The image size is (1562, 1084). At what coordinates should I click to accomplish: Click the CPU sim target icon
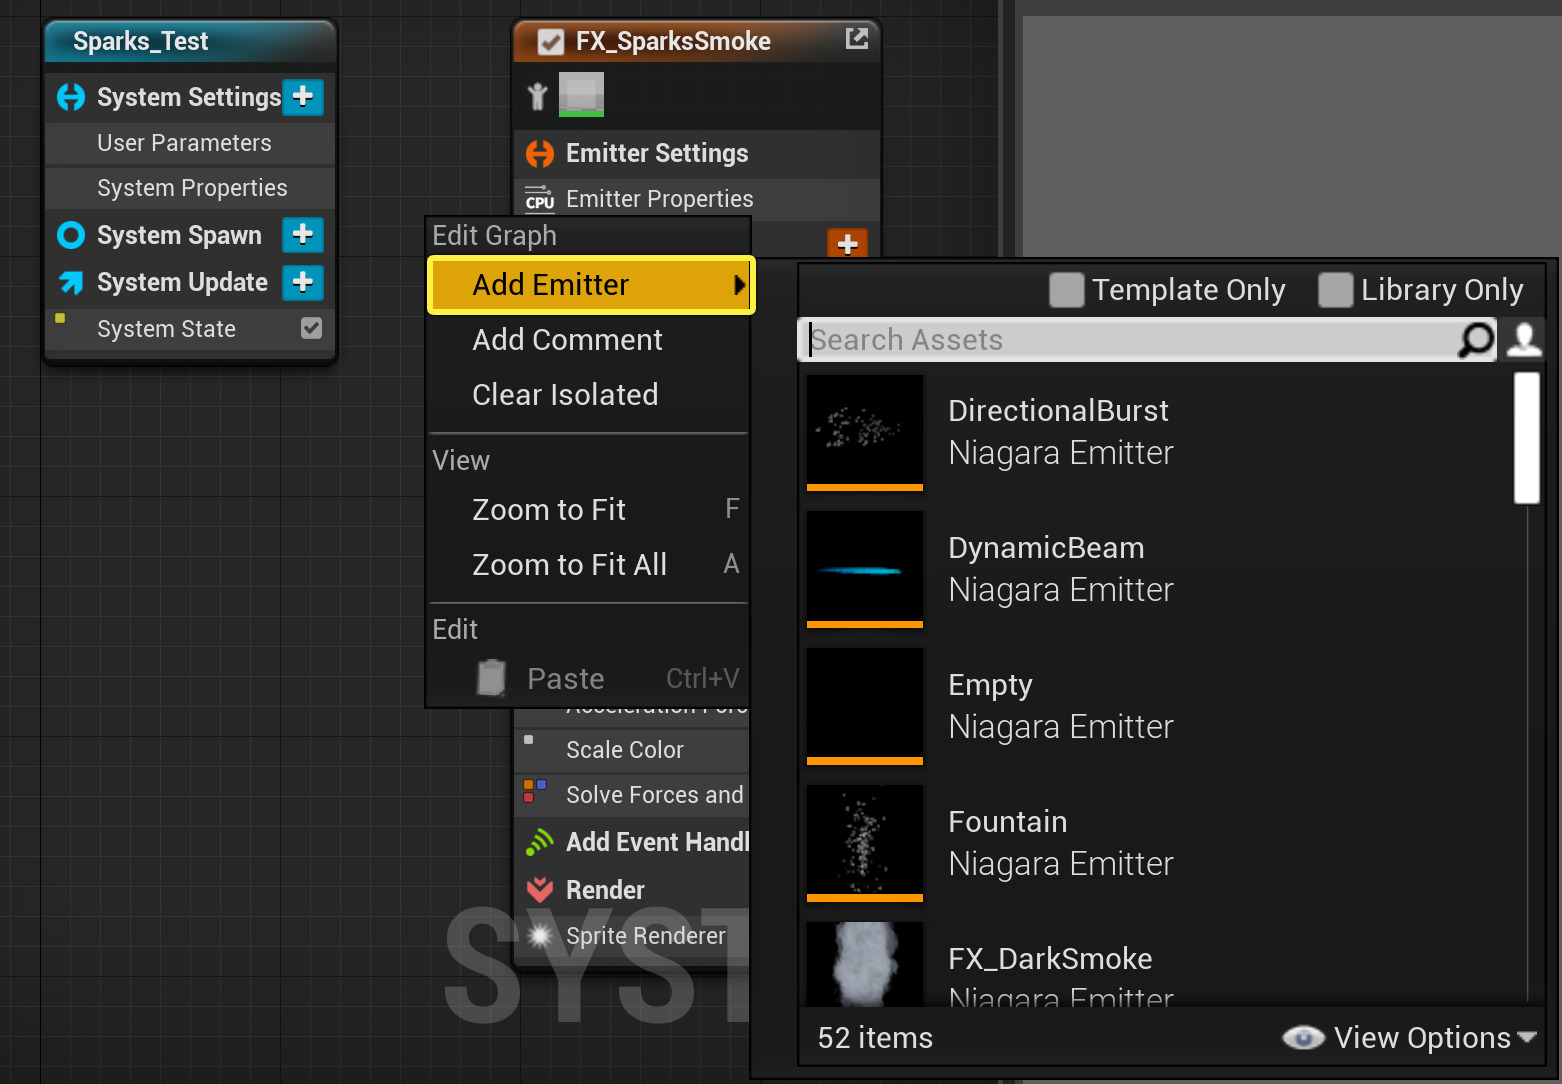point(540,199)
